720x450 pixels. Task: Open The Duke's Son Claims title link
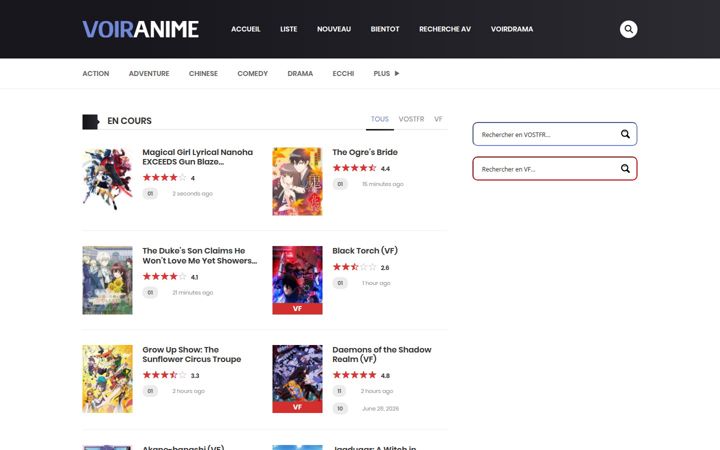[x=200, y=255]
